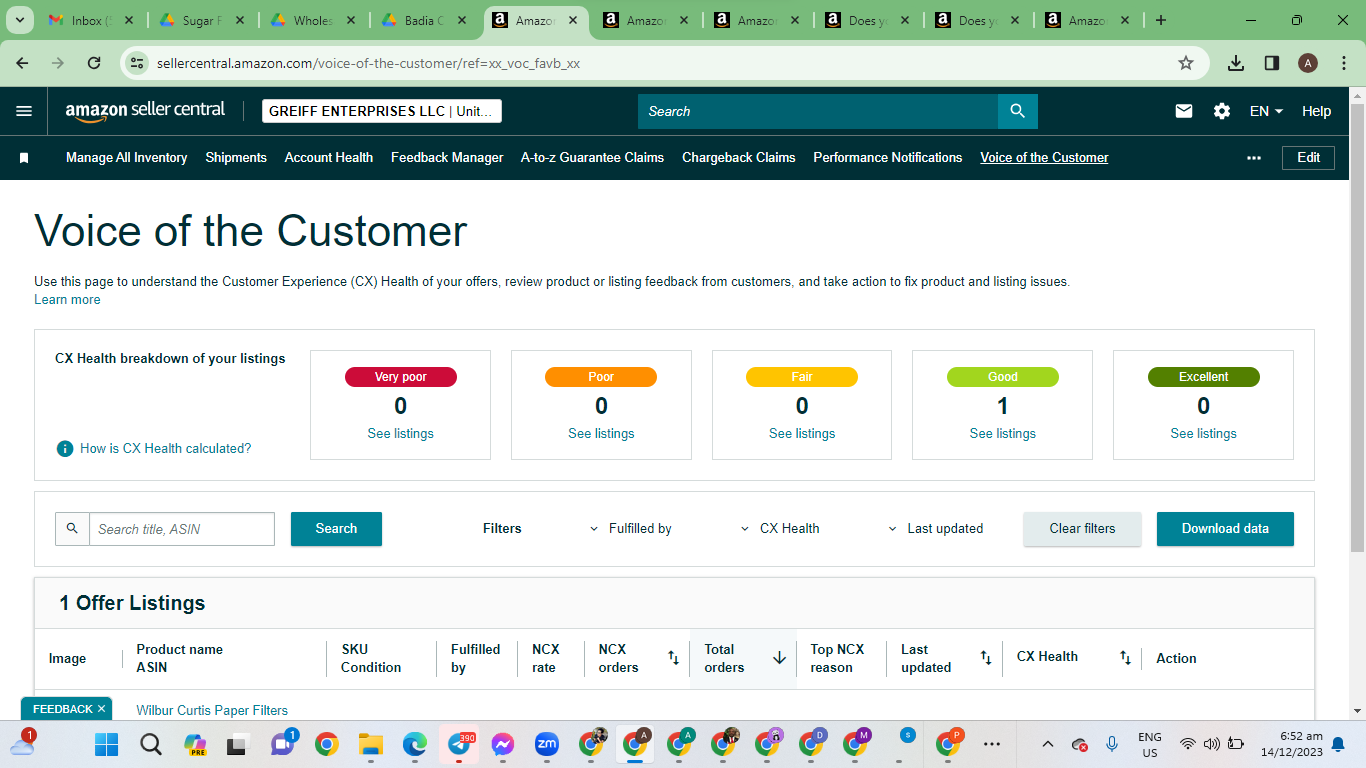Show hidden icons in system tray
The height and width of the screenshot is (768, 1366).
pos(1048,744)
